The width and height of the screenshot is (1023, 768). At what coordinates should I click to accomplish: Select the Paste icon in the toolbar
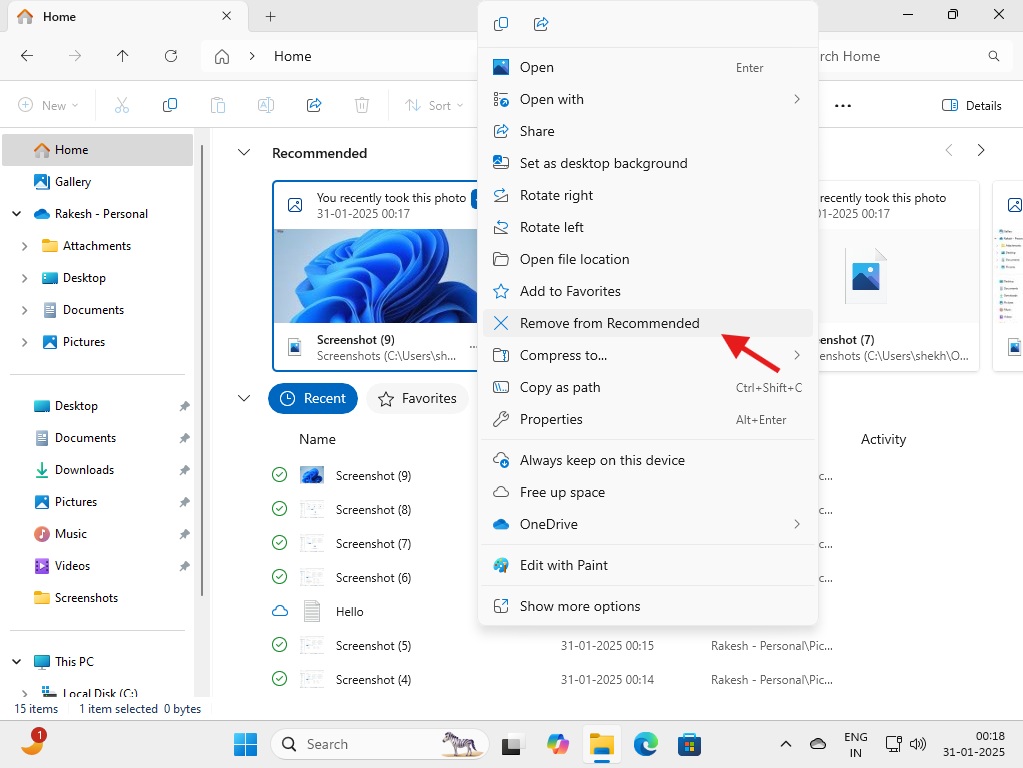[216, 104]
